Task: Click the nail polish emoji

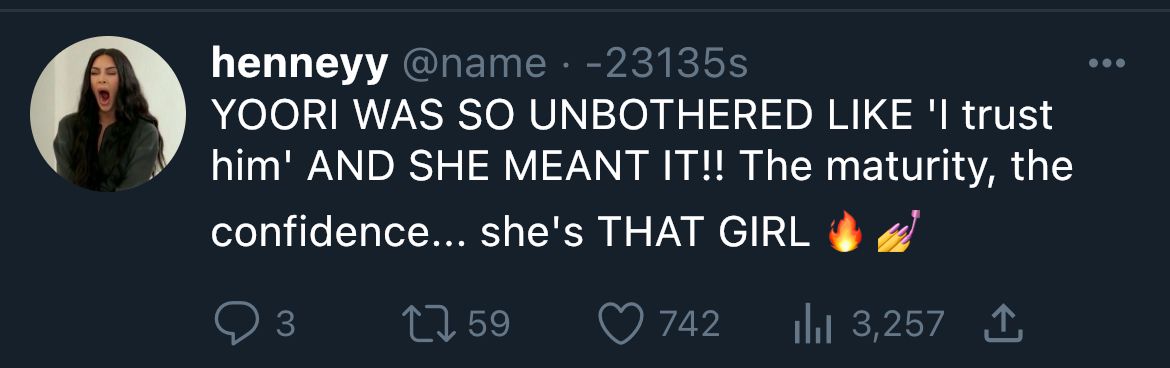Action: (x=898, y=232)
